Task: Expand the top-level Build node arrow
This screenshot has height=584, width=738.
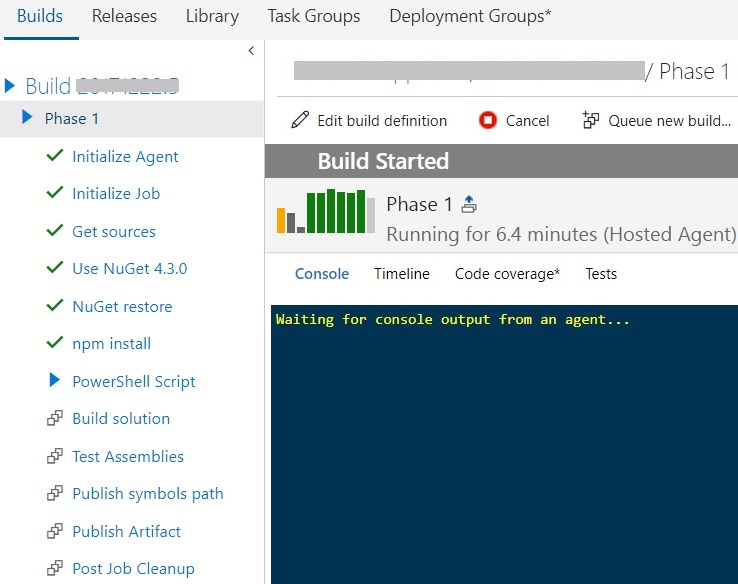Action: [x=11, y=85]
